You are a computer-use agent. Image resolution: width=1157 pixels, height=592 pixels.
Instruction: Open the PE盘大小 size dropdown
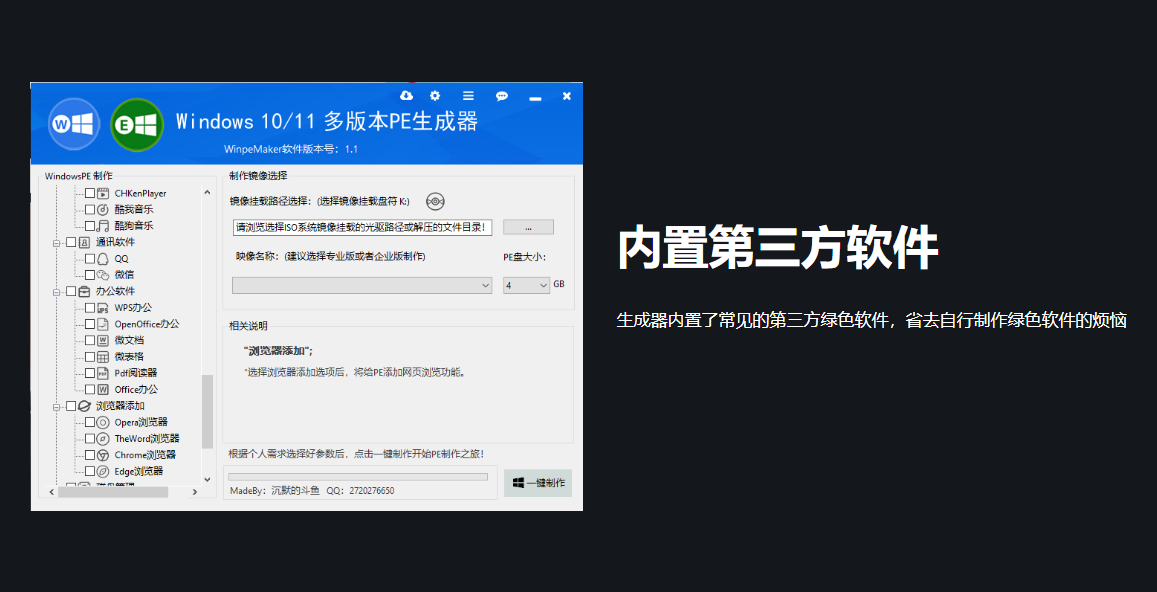point(526,285)
